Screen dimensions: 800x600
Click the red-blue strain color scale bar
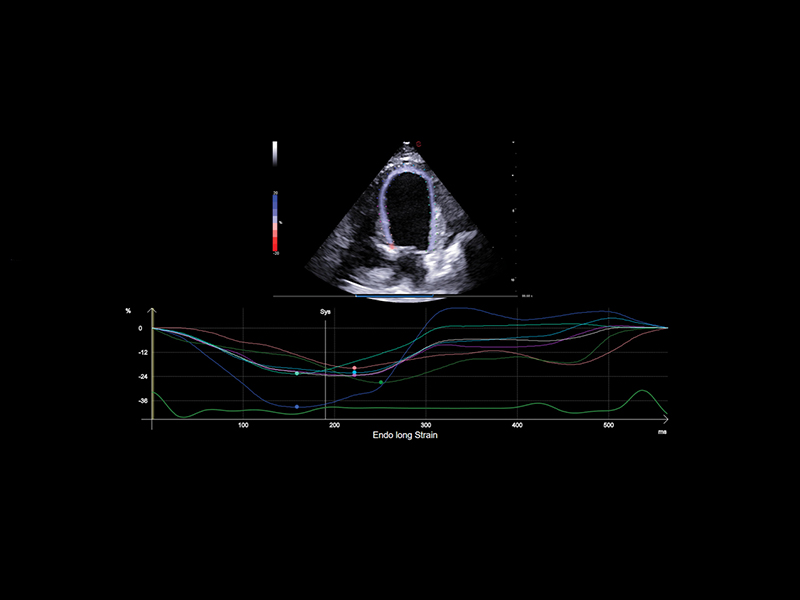[x=276, y=222]
